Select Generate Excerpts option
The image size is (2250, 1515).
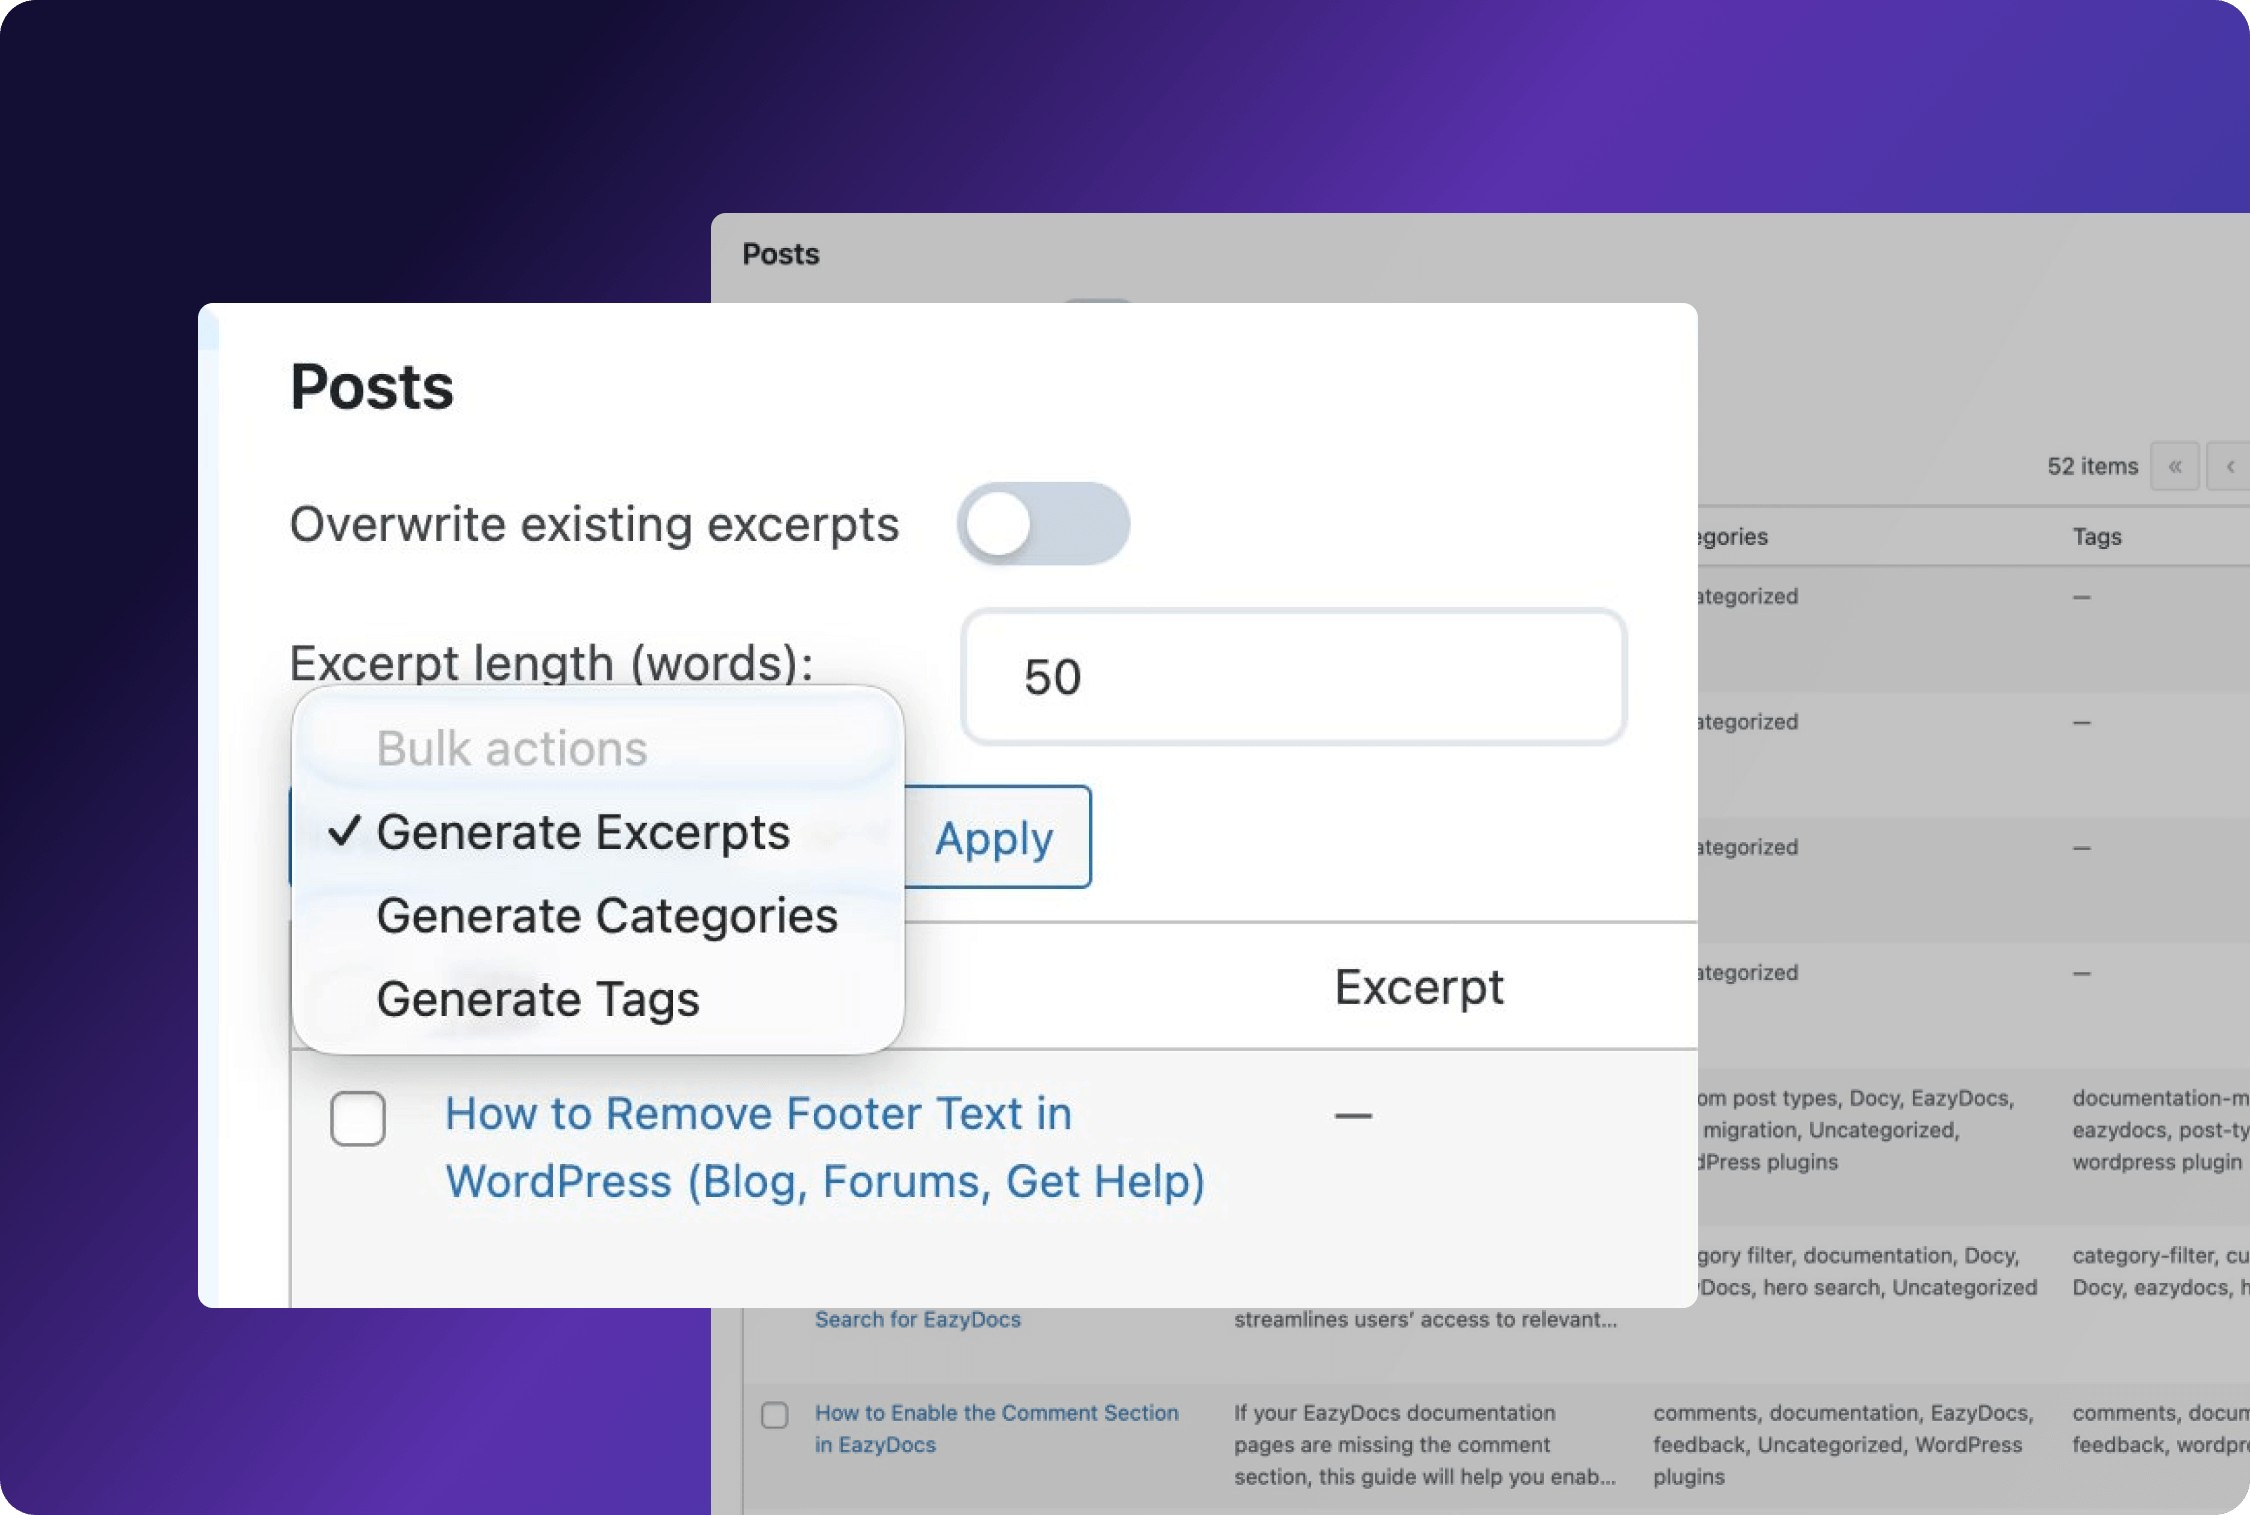click(x=583, y=832)
